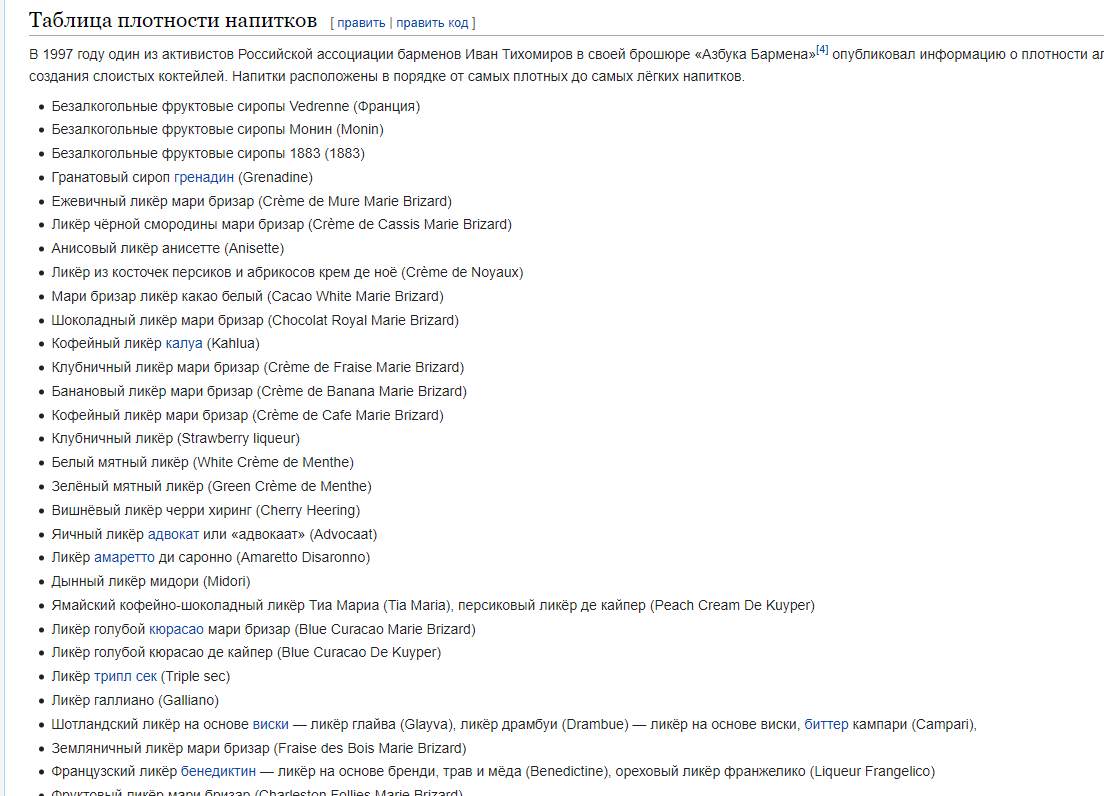
Task: Open the 'виски' link
Action: pyautogui.click(x=270, y=724)
